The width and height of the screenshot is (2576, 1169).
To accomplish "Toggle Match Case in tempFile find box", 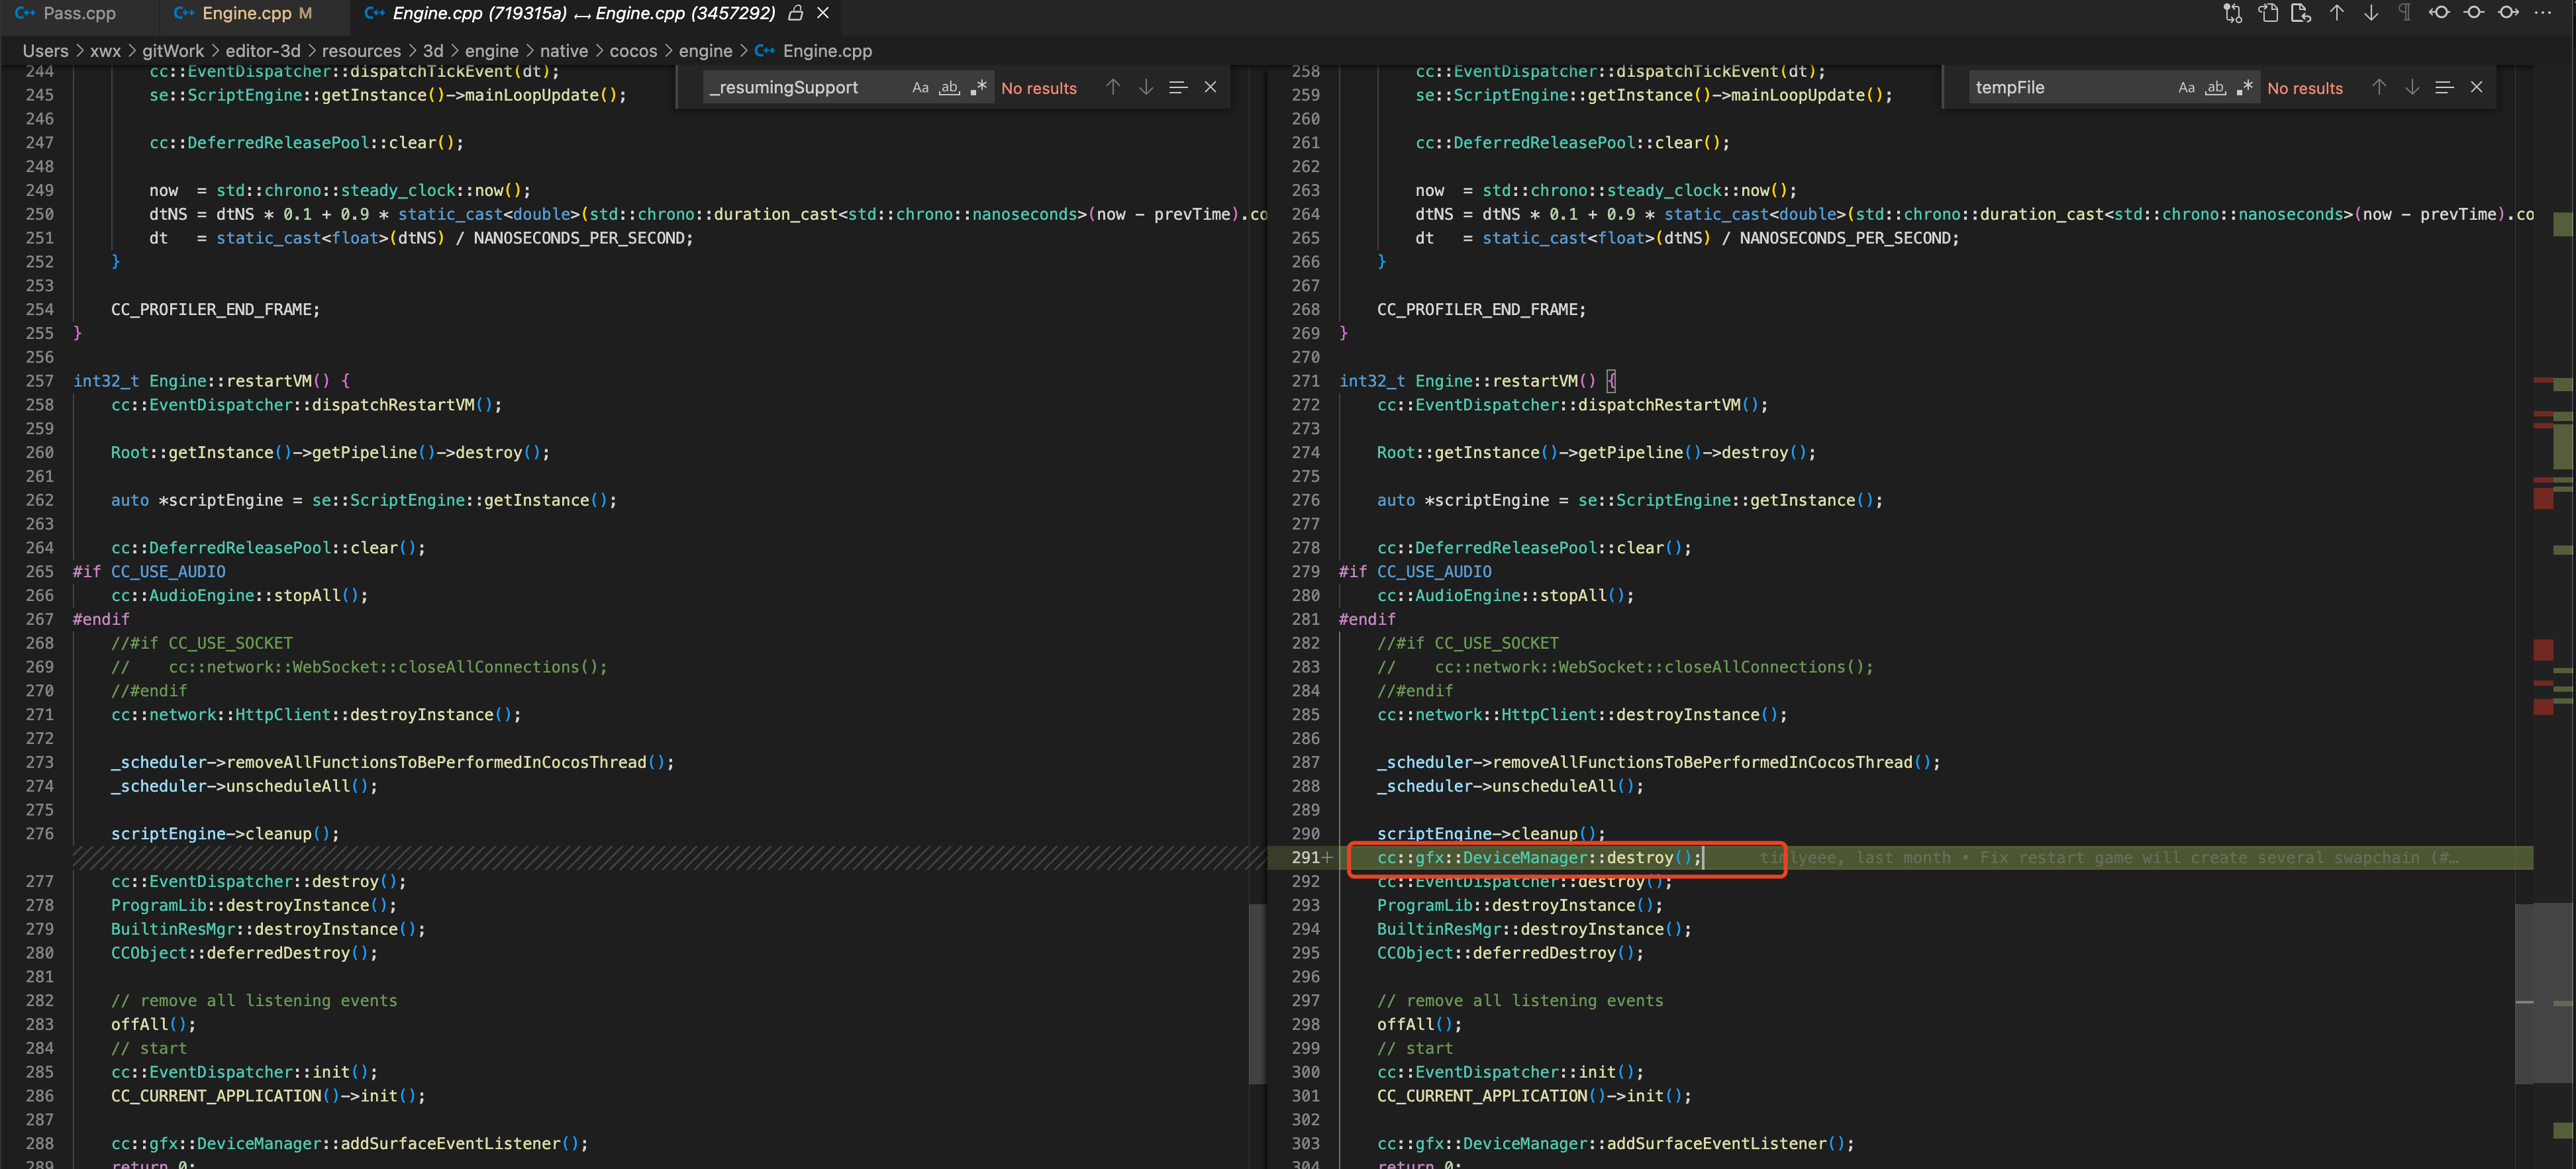I will (2186, 88).
